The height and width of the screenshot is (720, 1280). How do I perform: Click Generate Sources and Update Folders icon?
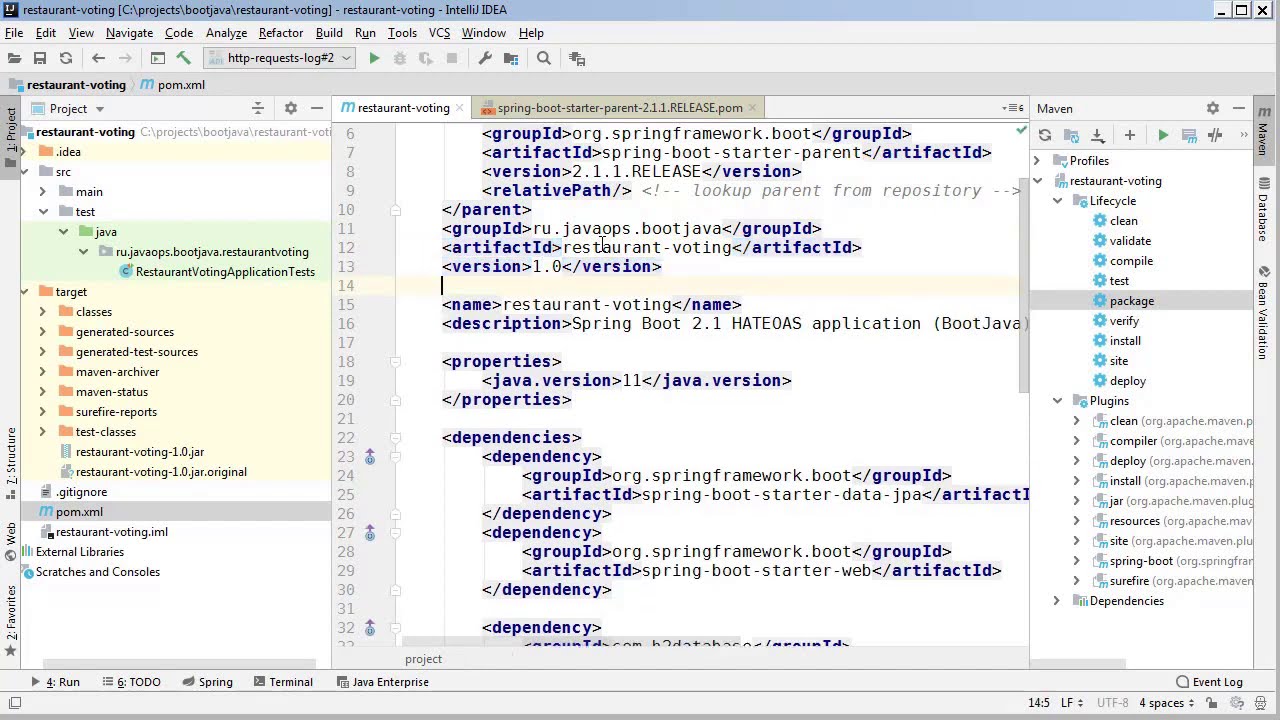coord(1071,135)
